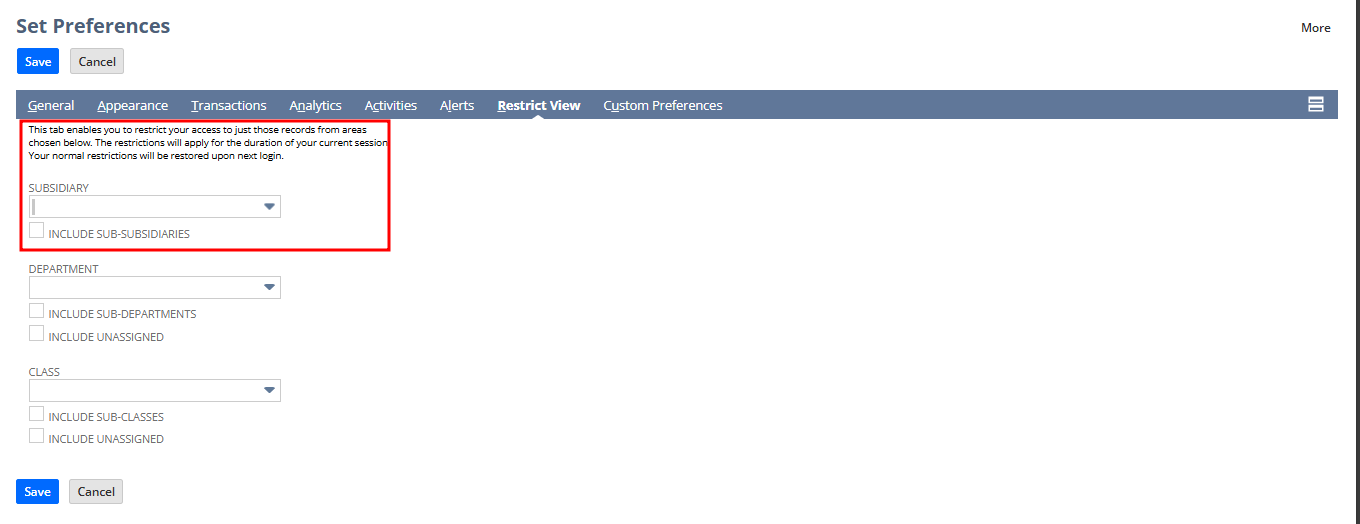Toggle Include Unassigned under Department
Viewport: 1360px width, 524px height.
pyautogui.click(x=37, y=334)
